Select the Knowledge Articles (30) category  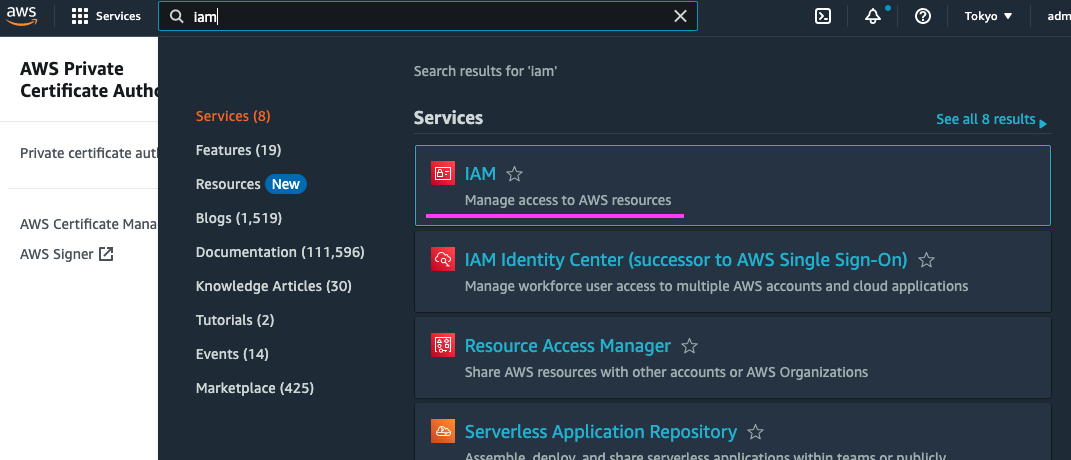273,286
